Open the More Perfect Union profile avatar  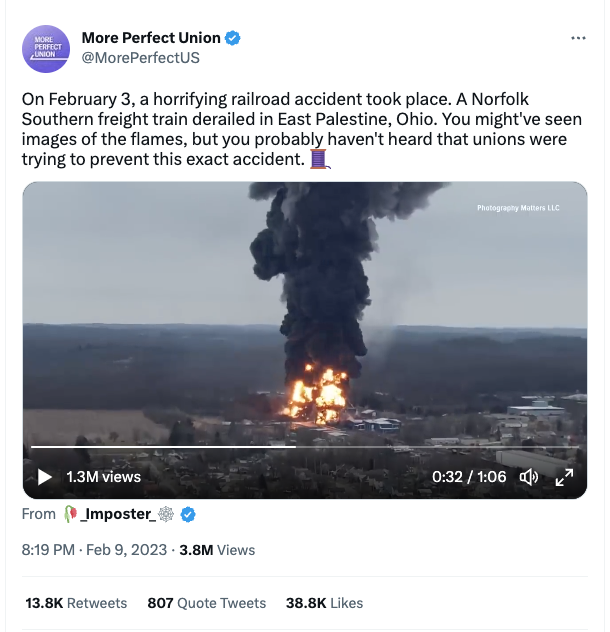click(46, 48)
